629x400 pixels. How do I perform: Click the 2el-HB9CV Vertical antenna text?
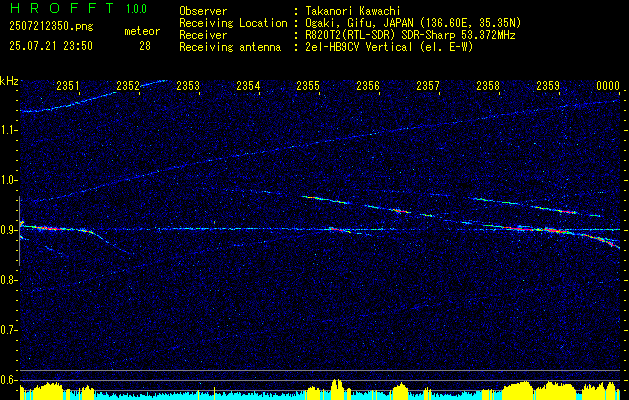(x=389, y=47)
